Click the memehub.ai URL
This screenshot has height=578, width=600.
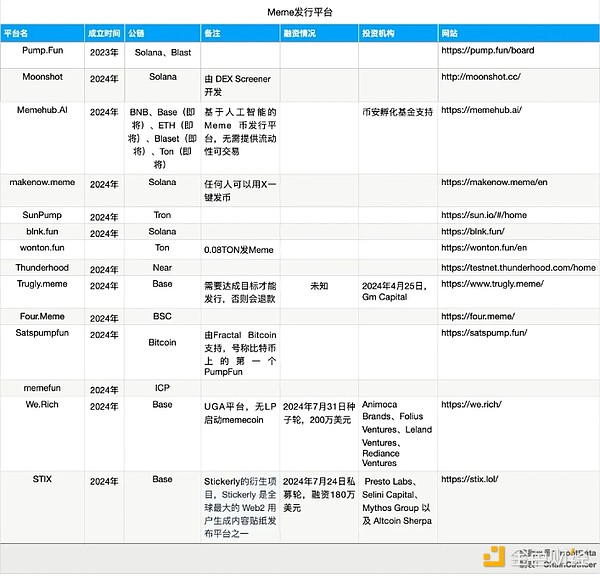click(483, 110)
